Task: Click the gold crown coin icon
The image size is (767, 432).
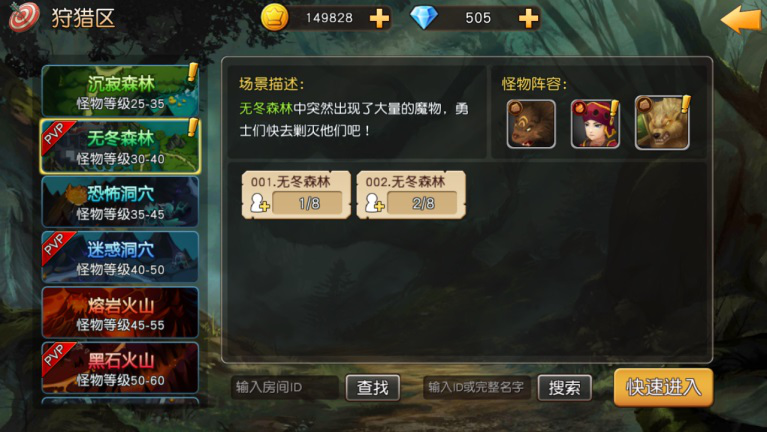Action: click(x=274, y=18)
